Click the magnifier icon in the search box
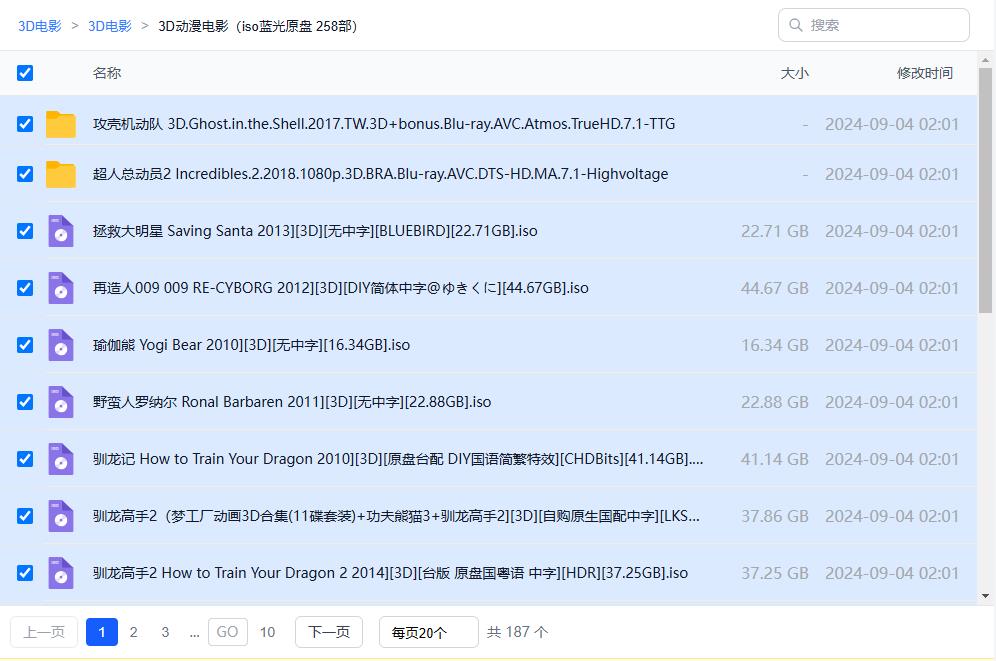 tap(796, 25)
